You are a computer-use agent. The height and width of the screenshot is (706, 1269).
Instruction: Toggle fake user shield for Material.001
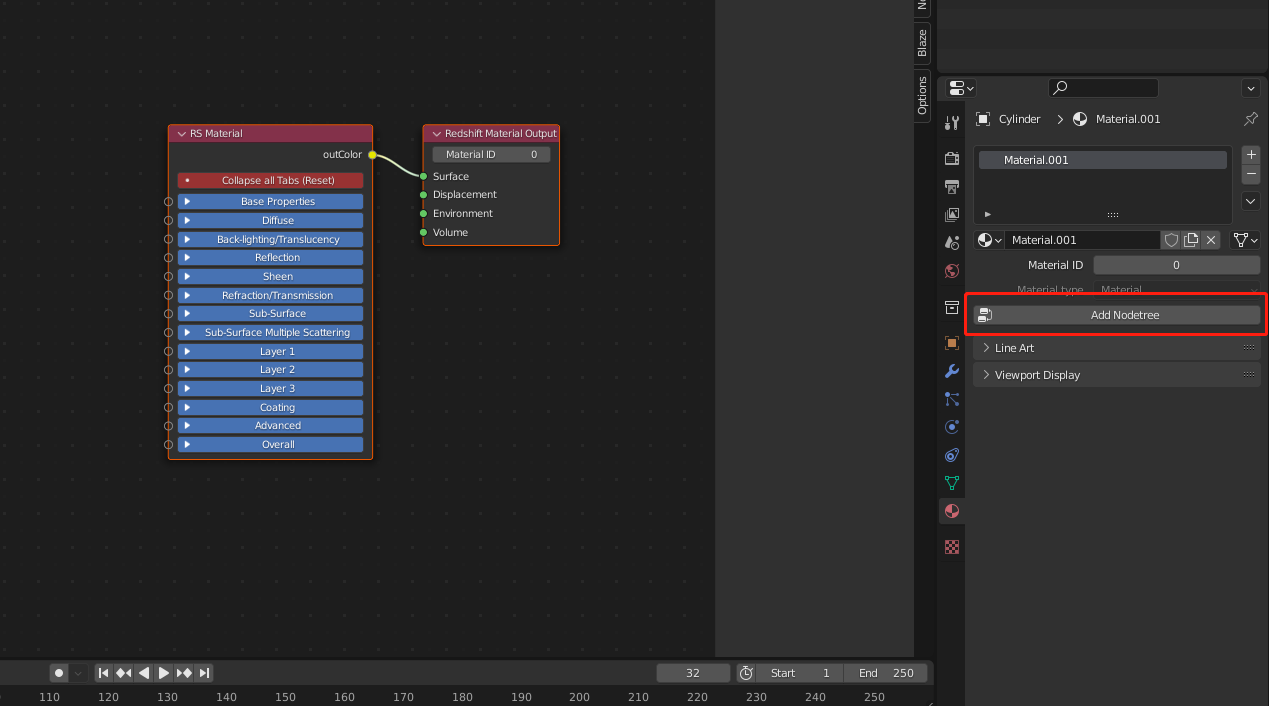click(x=1171, y=240)
